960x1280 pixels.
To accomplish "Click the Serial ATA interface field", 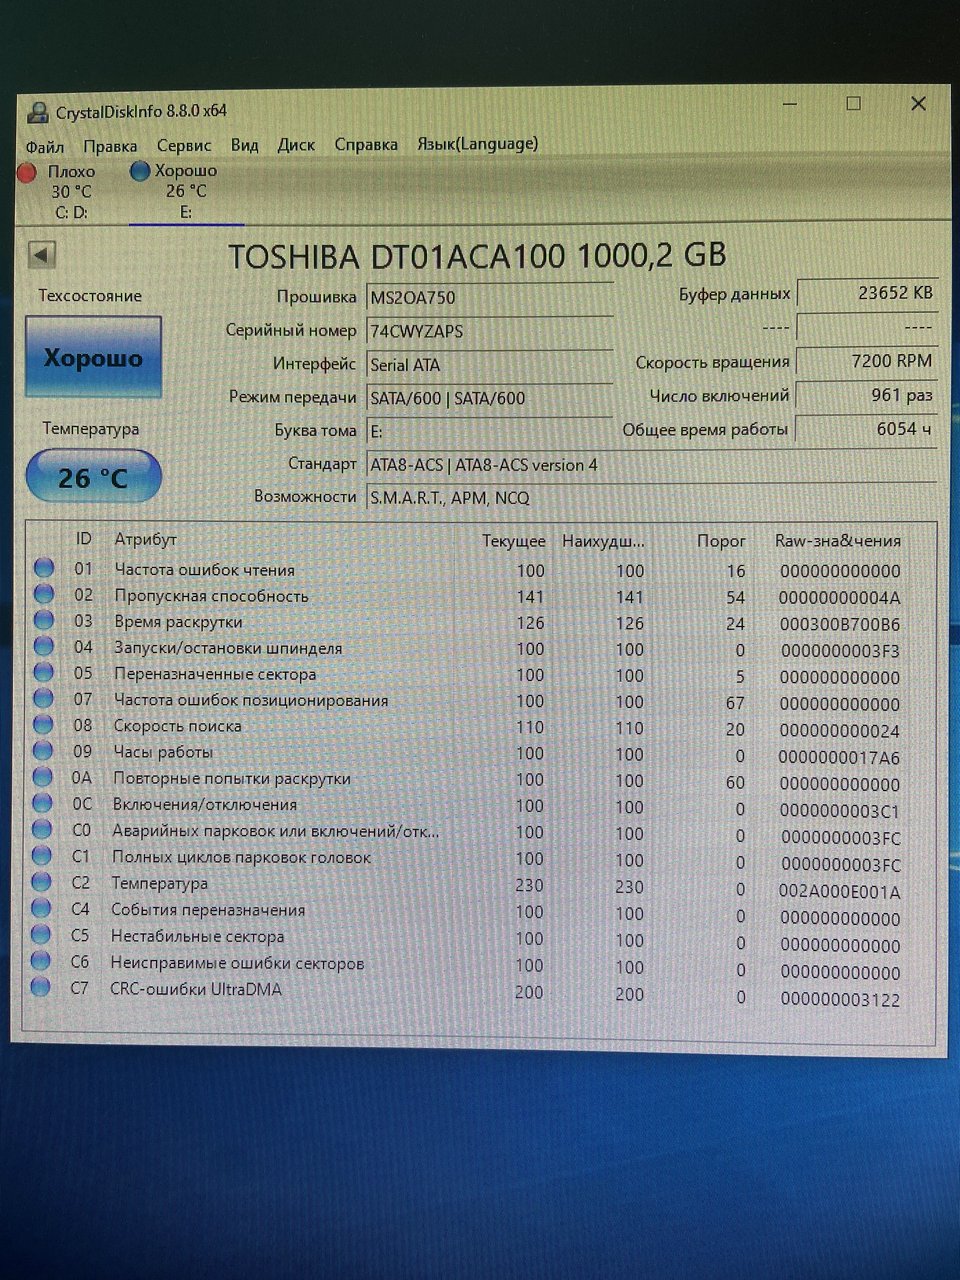I will [x=490, y=364].
